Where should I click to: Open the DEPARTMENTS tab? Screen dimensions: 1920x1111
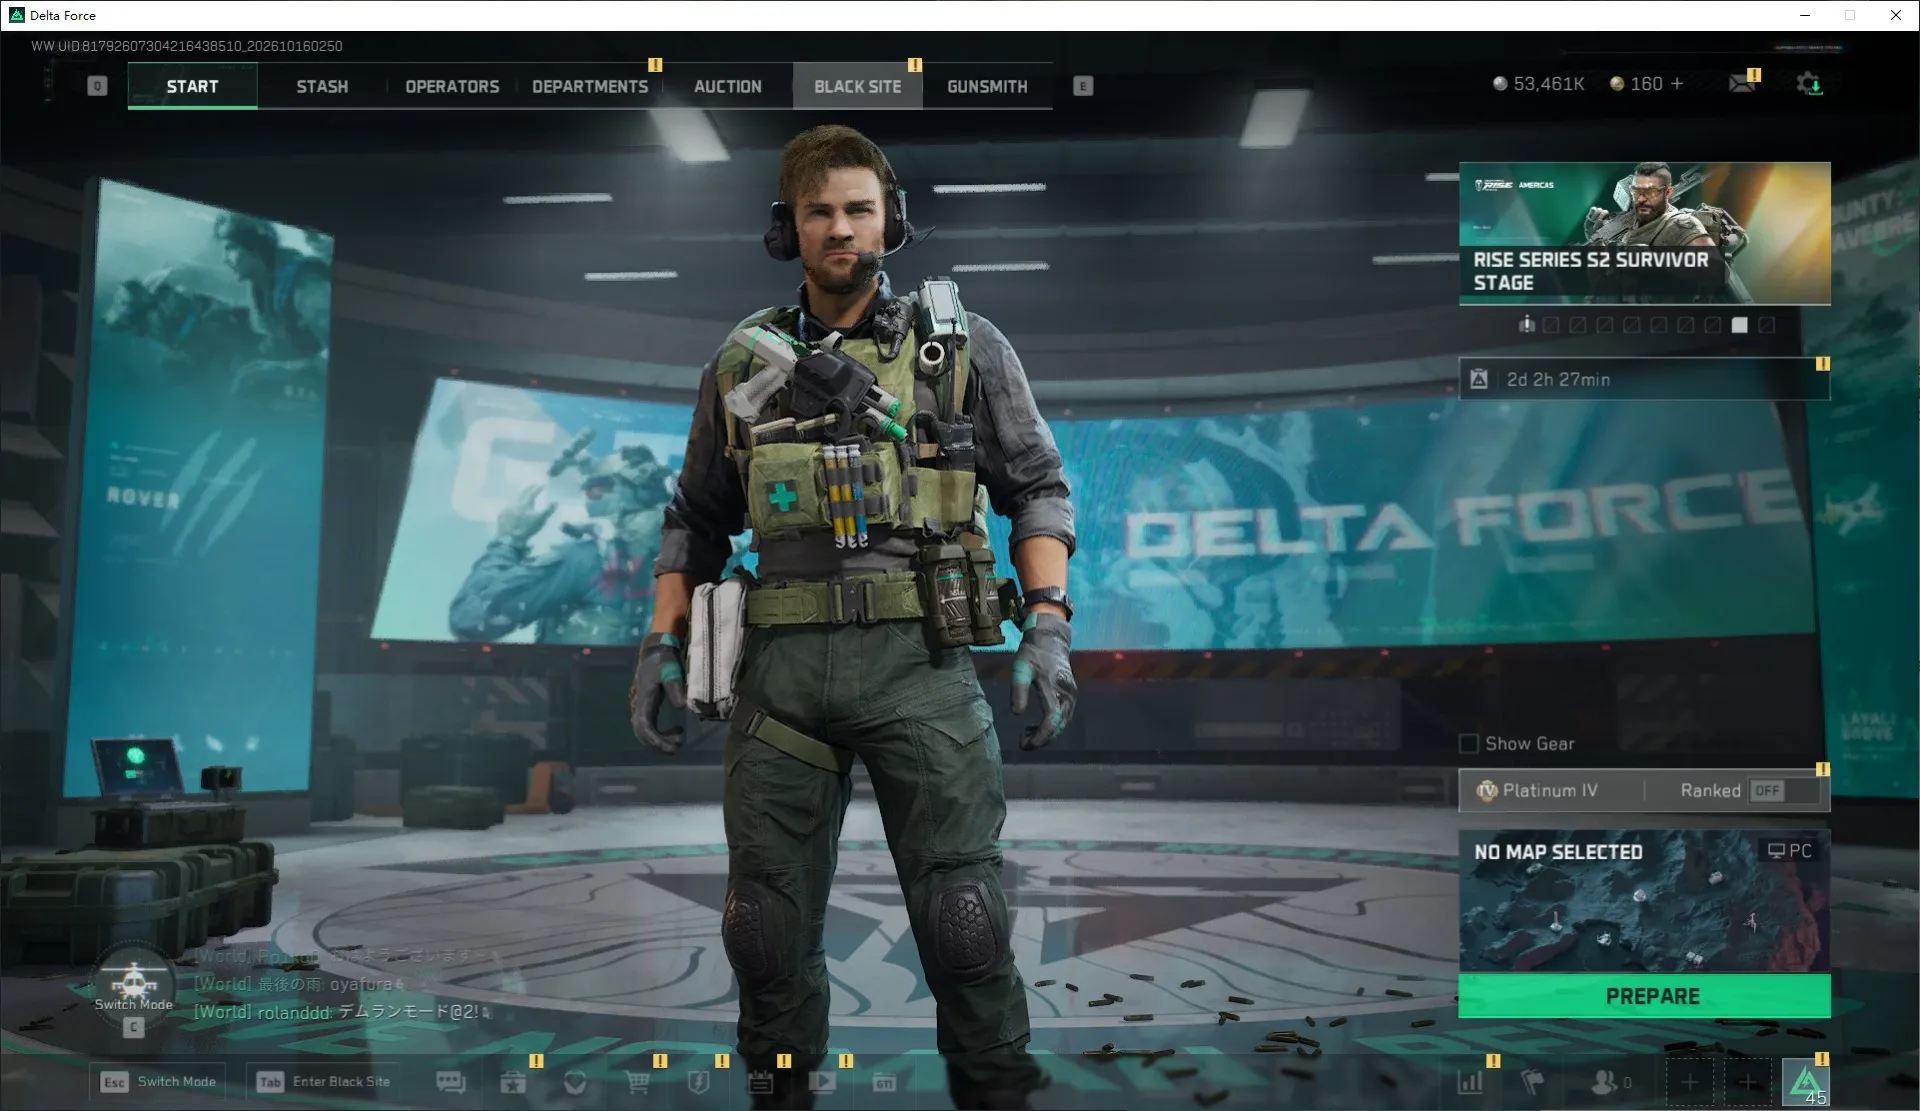pos(590,86)
